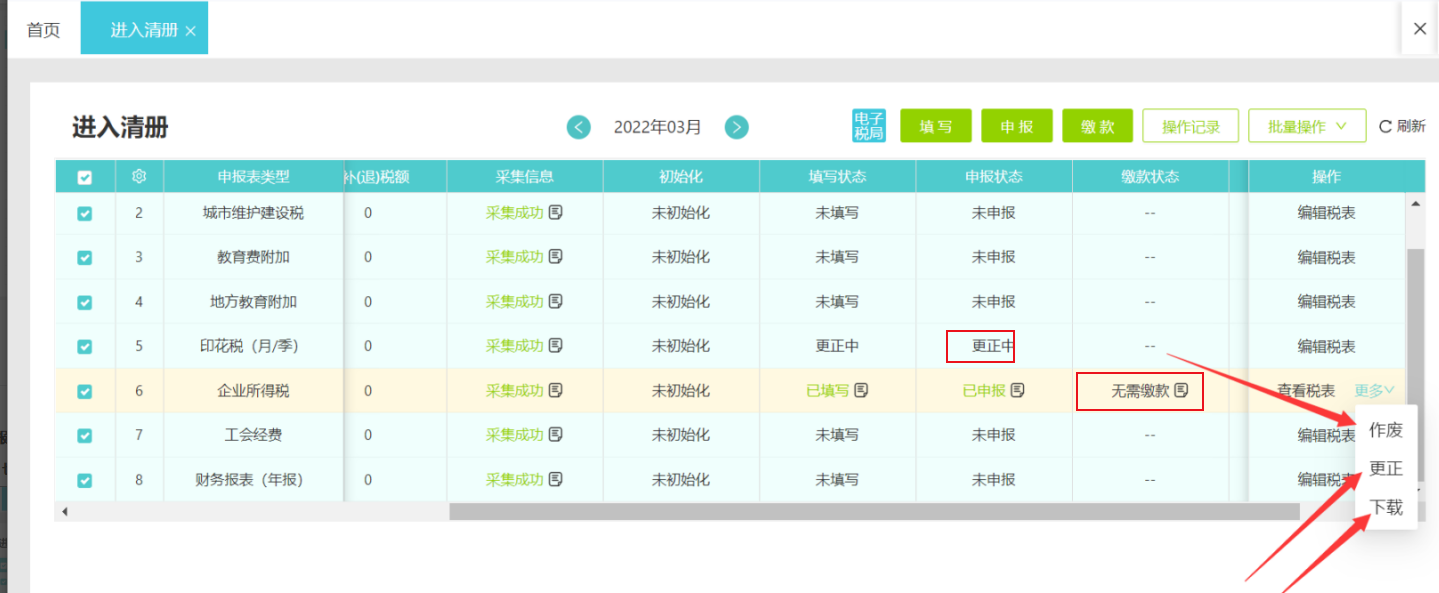Click 查看税表 for 企业所得税
The width and height of the screenshot is (1439, 593).
(1306, 390)
